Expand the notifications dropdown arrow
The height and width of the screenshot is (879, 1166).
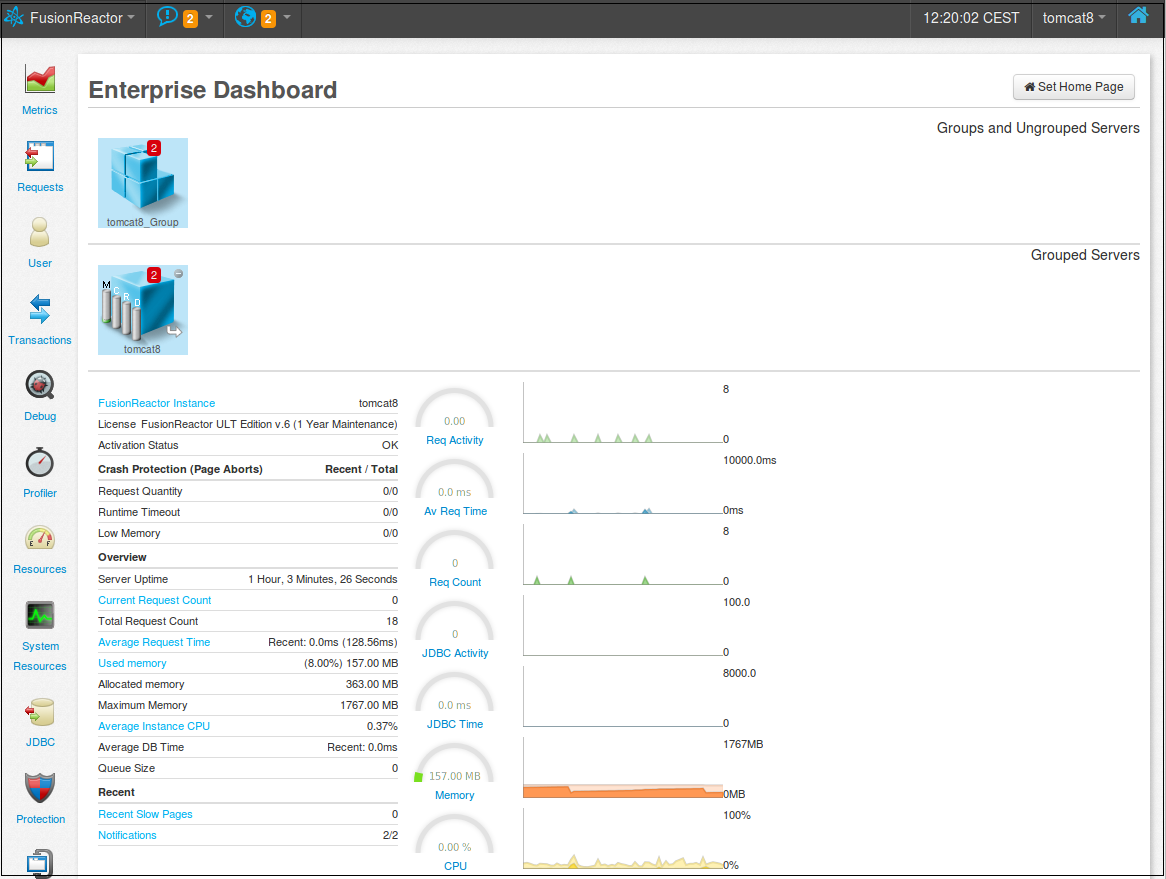[209, 17]
